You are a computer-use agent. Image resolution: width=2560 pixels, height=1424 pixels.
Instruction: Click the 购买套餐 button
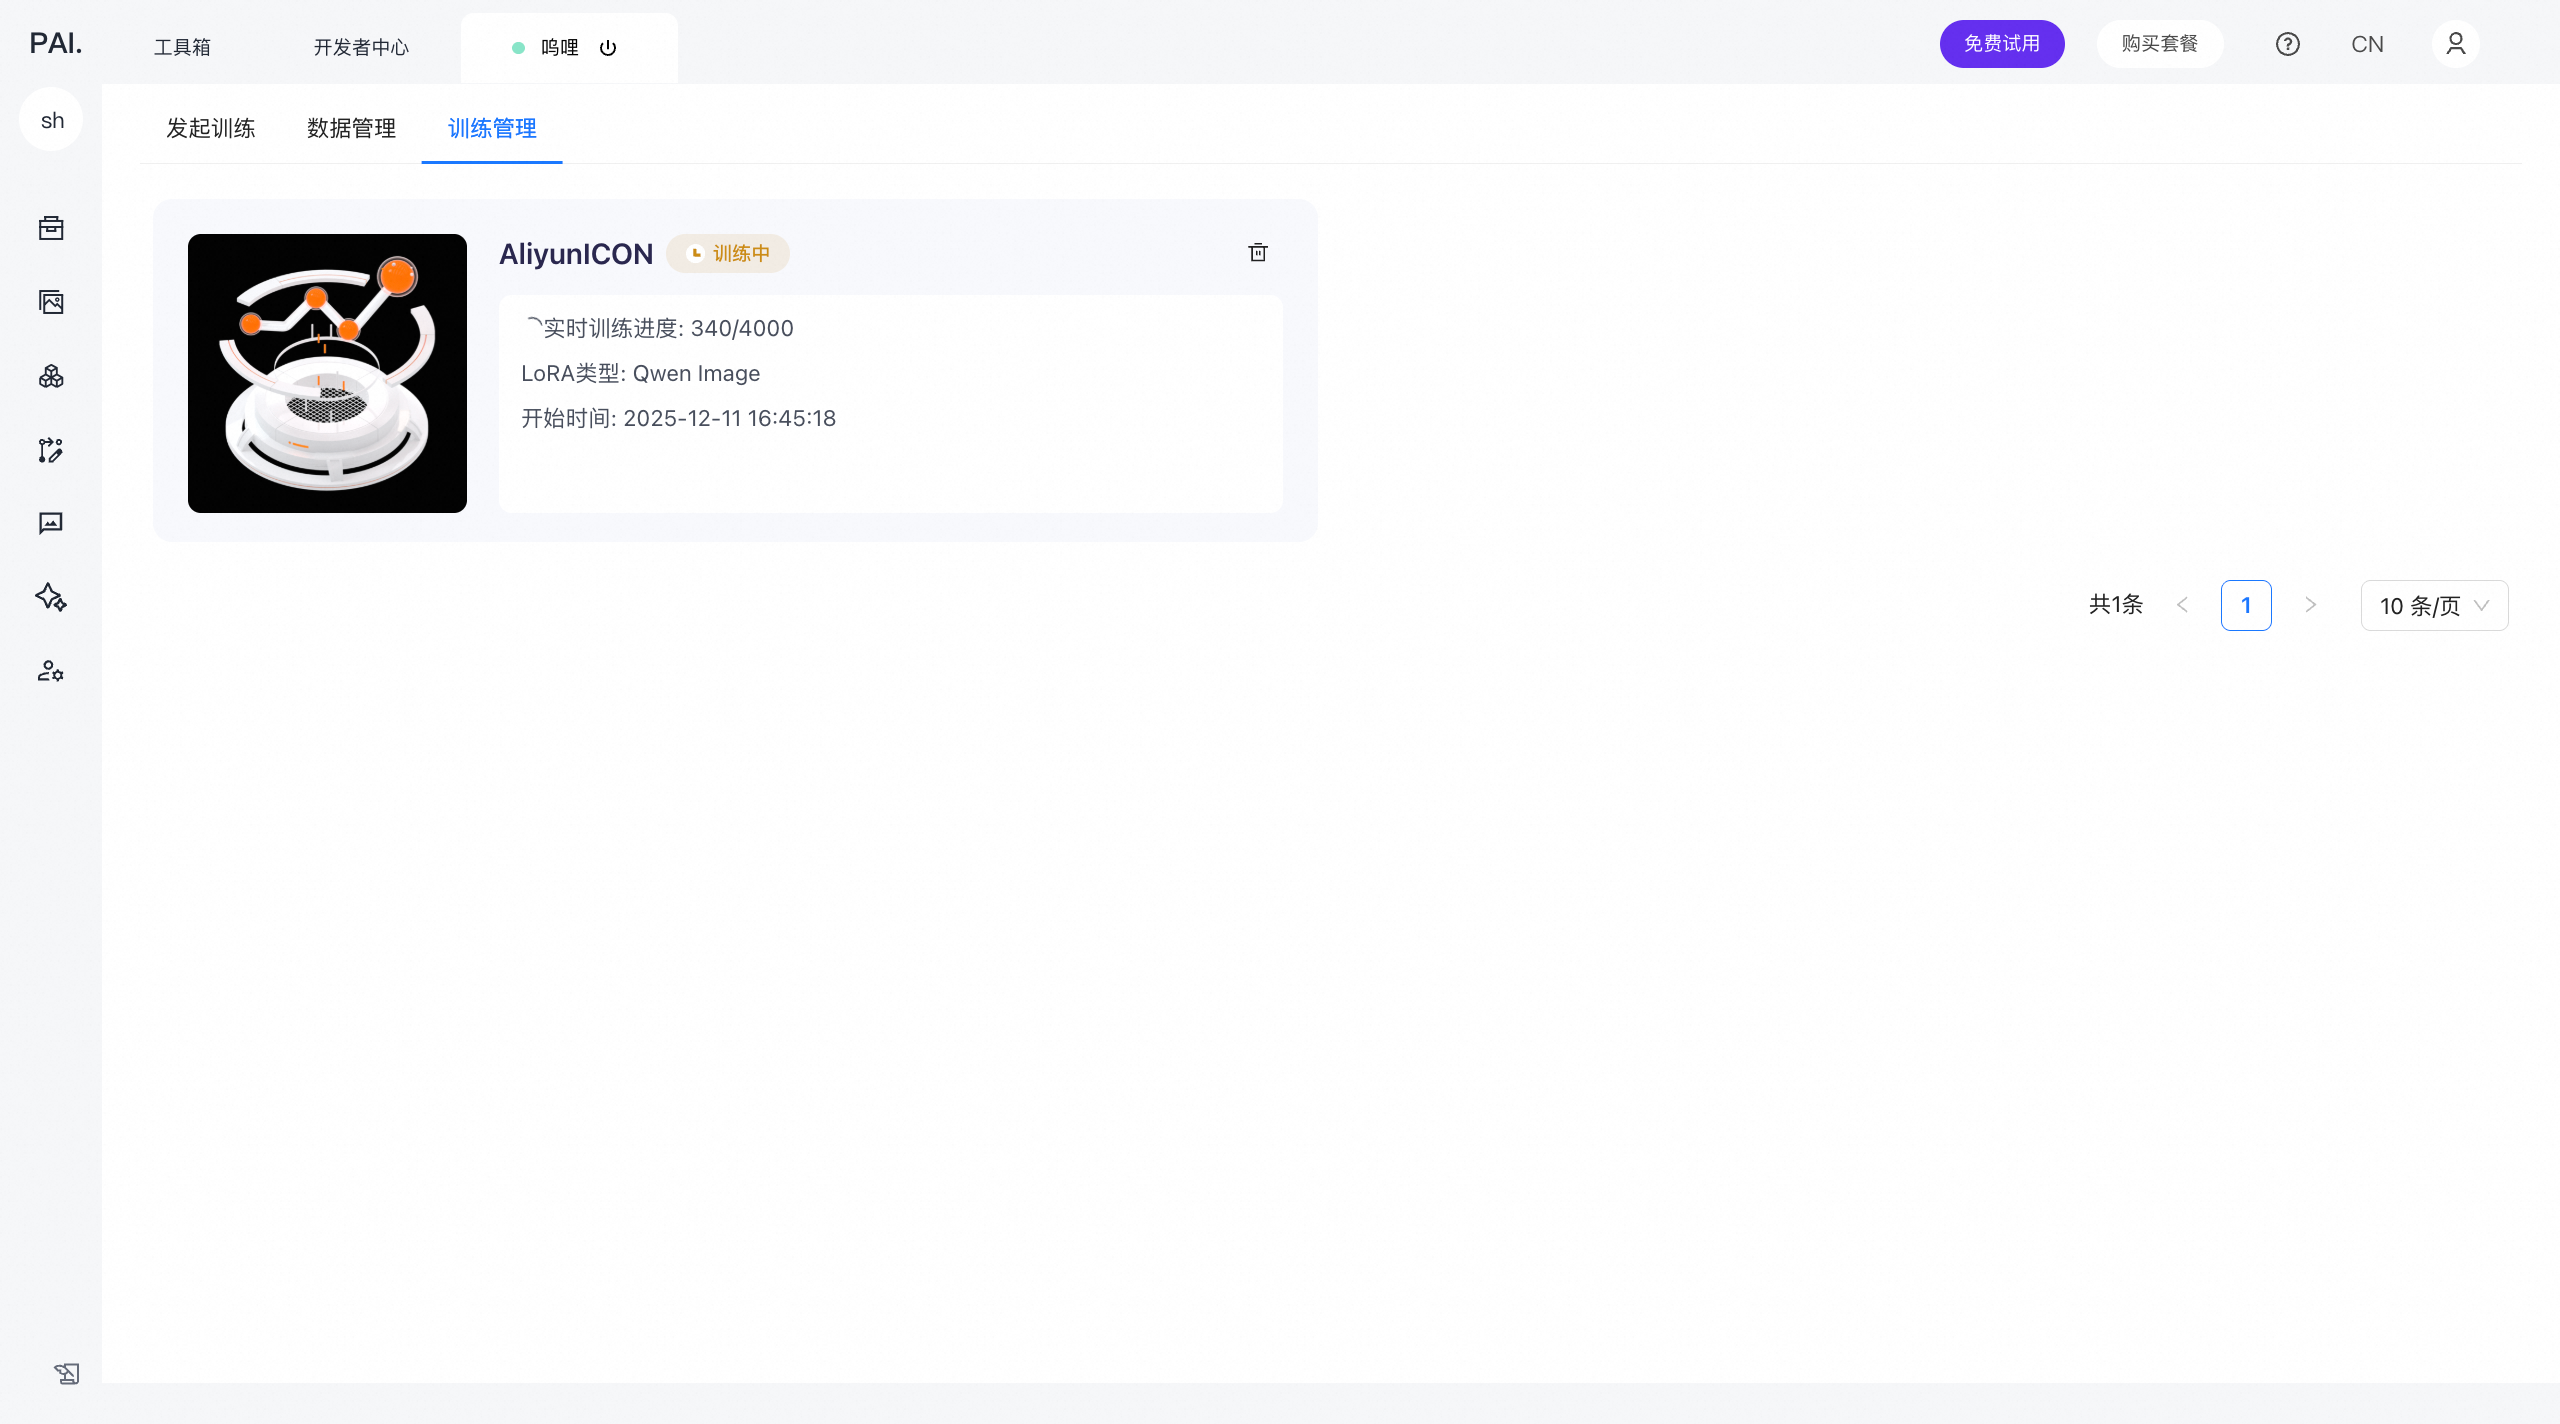[x=2159, y=44]
